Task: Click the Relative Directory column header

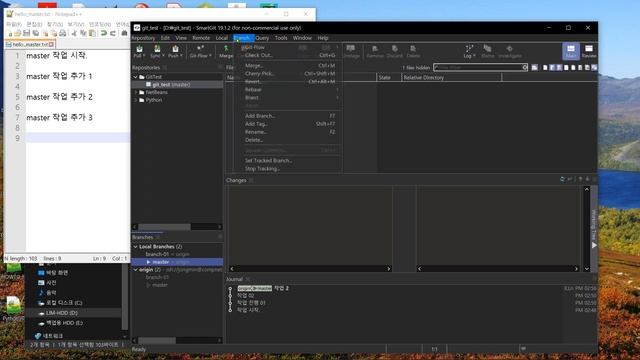Action: [x=451, y=78]
